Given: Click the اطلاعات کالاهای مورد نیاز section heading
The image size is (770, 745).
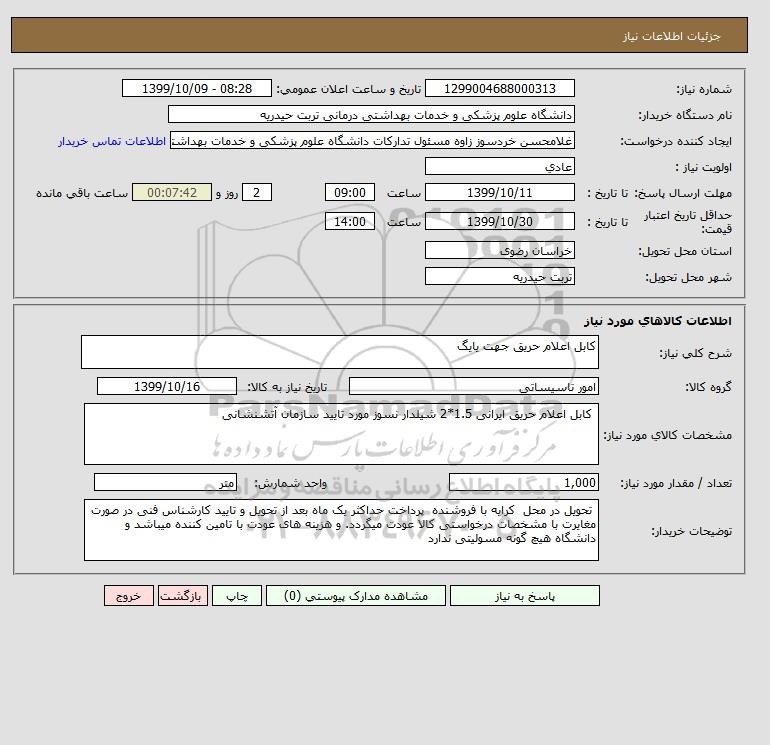Looking at the screenshot, I should tap(658, 321).
